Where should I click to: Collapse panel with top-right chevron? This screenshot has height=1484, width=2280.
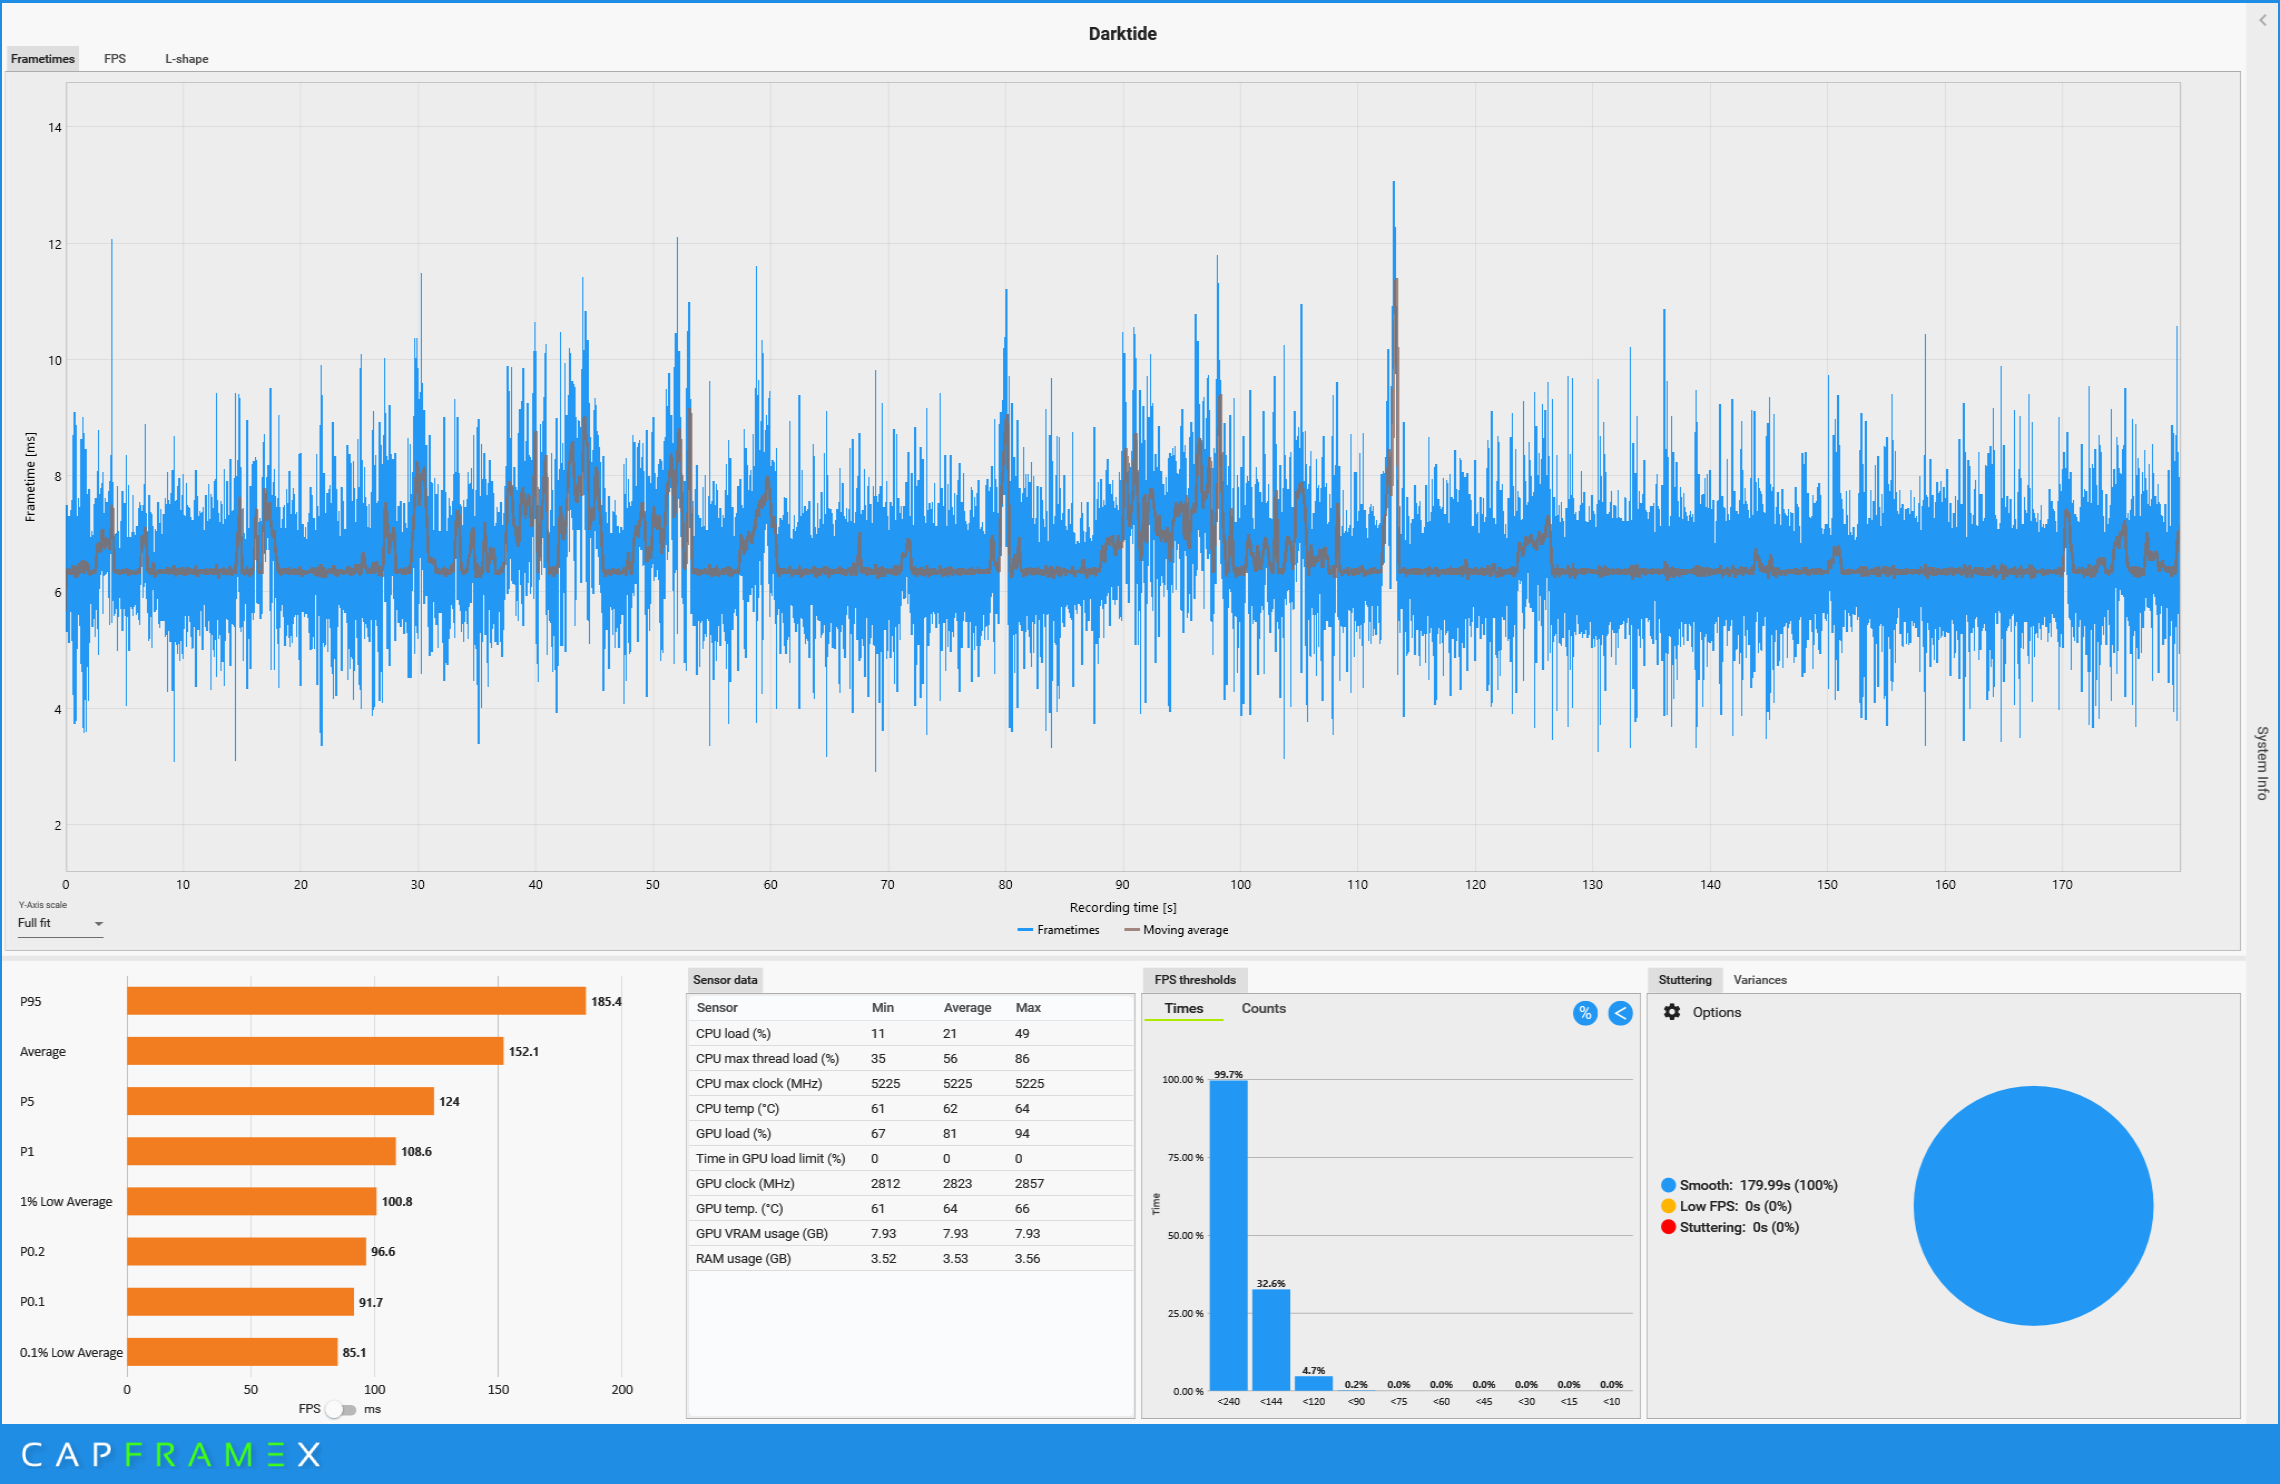[2262, 20]
